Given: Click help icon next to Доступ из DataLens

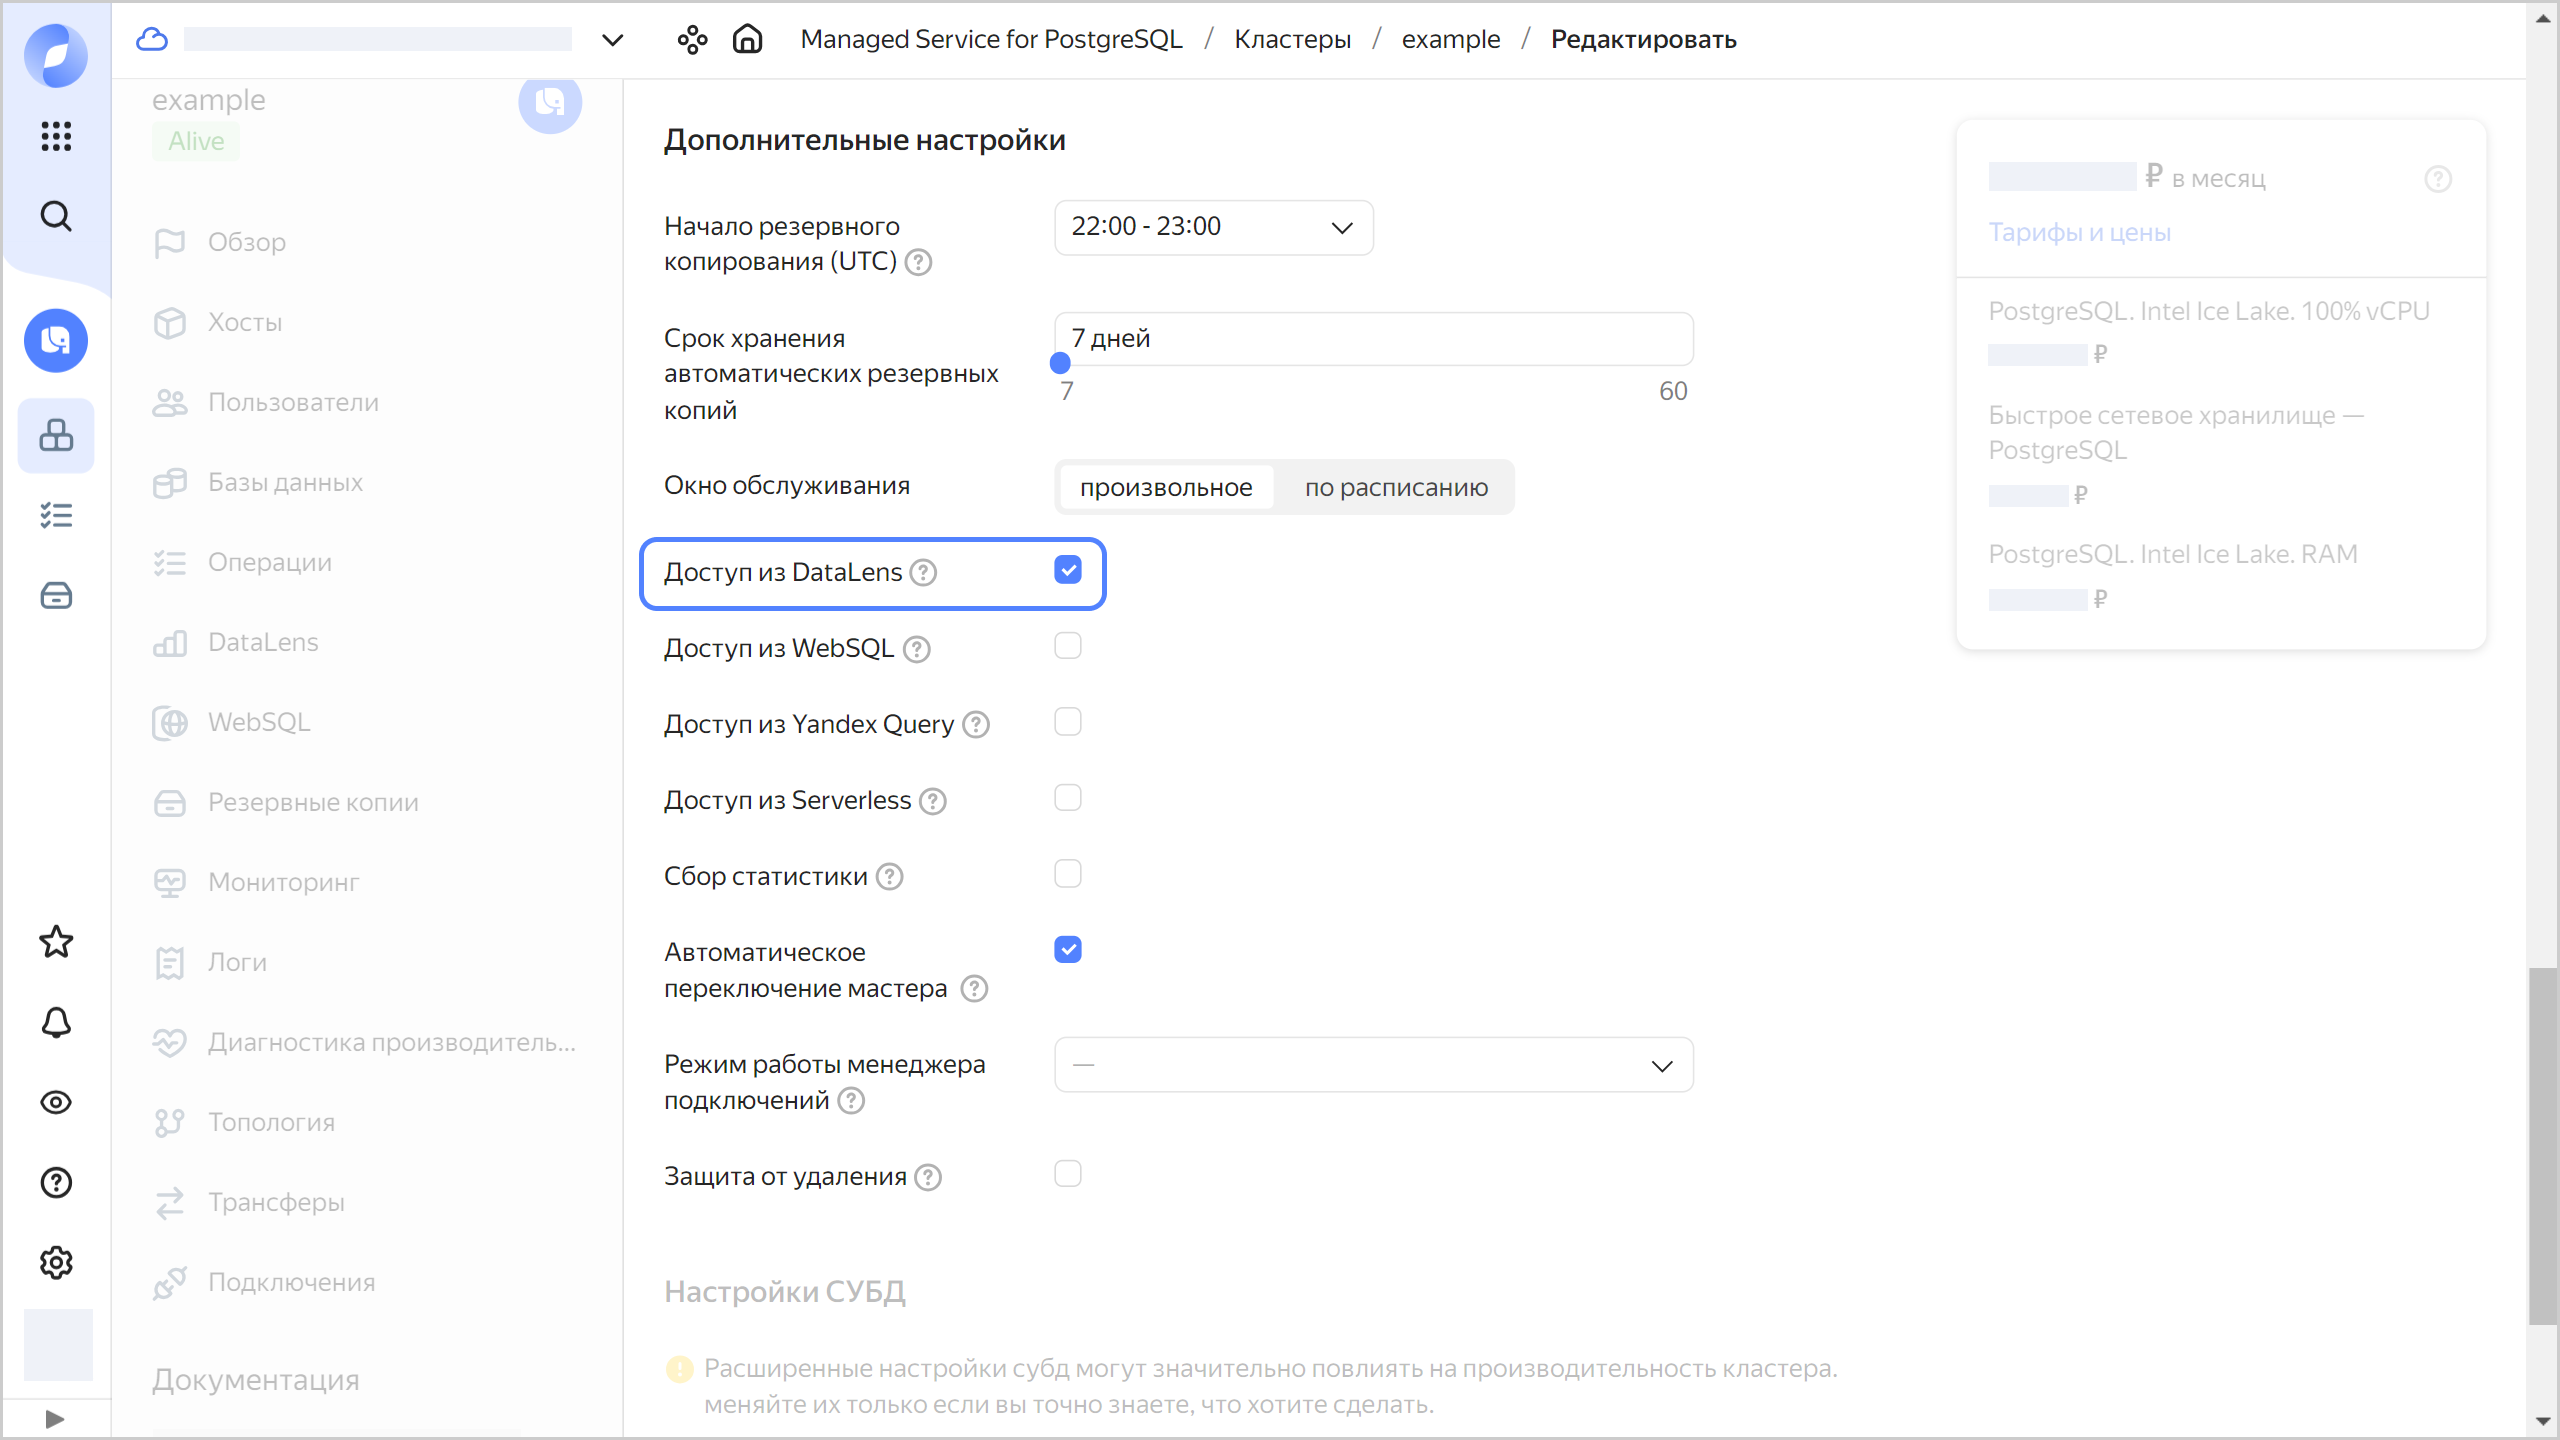Looking at the screenshot, I should click(x=924, y=573).
